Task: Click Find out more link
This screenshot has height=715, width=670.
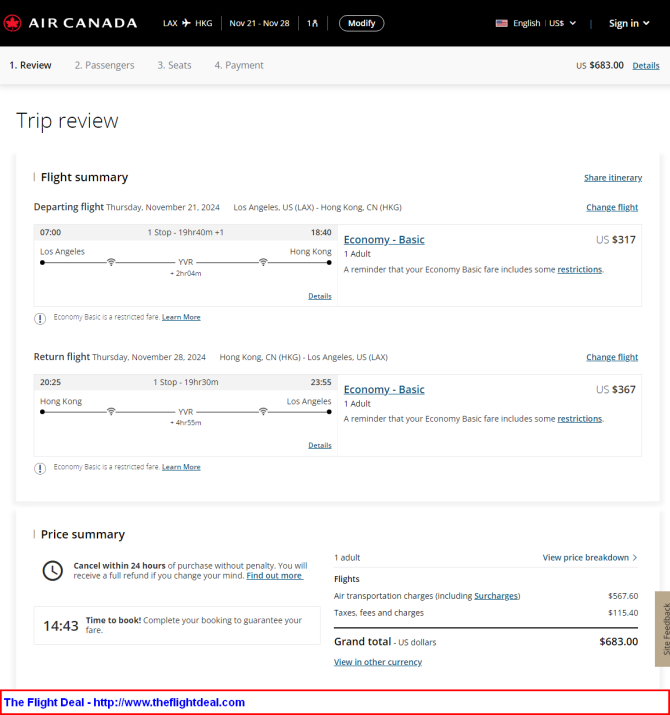Action: 275,575
